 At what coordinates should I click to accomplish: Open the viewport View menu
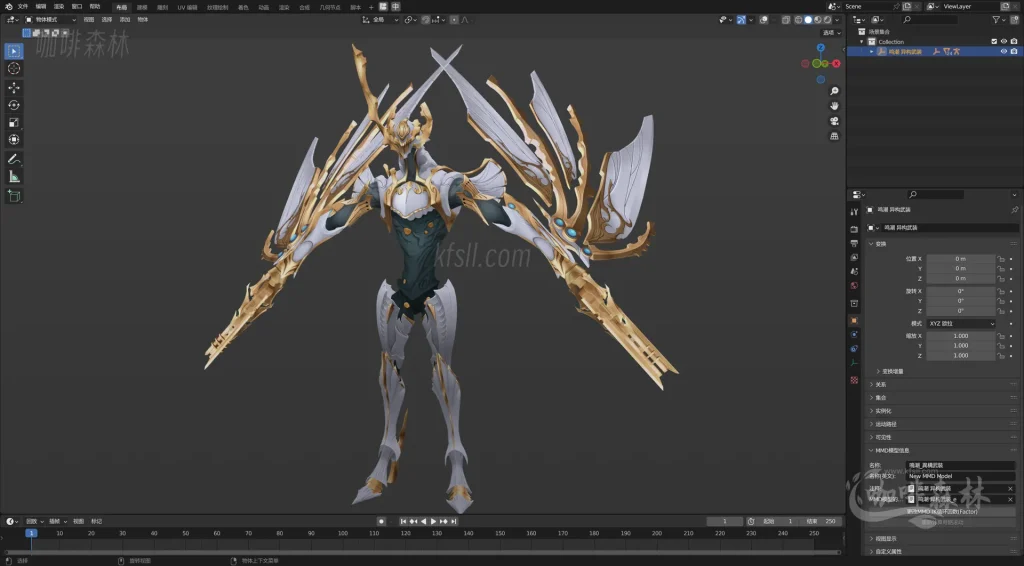coord(89,20)
